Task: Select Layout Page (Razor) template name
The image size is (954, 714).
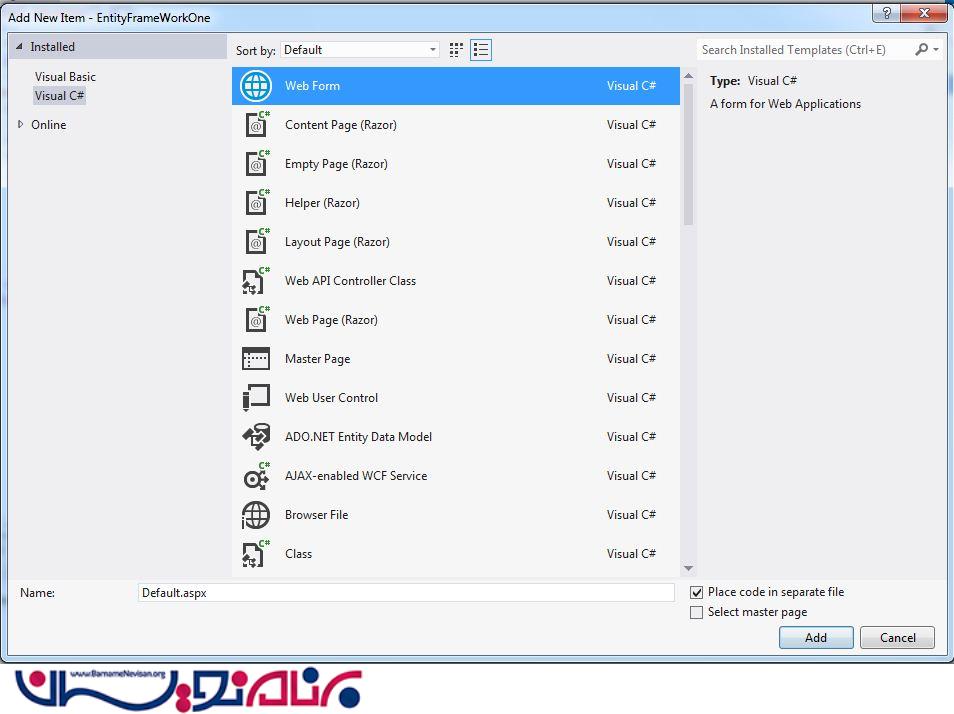Action: point(337,241)
